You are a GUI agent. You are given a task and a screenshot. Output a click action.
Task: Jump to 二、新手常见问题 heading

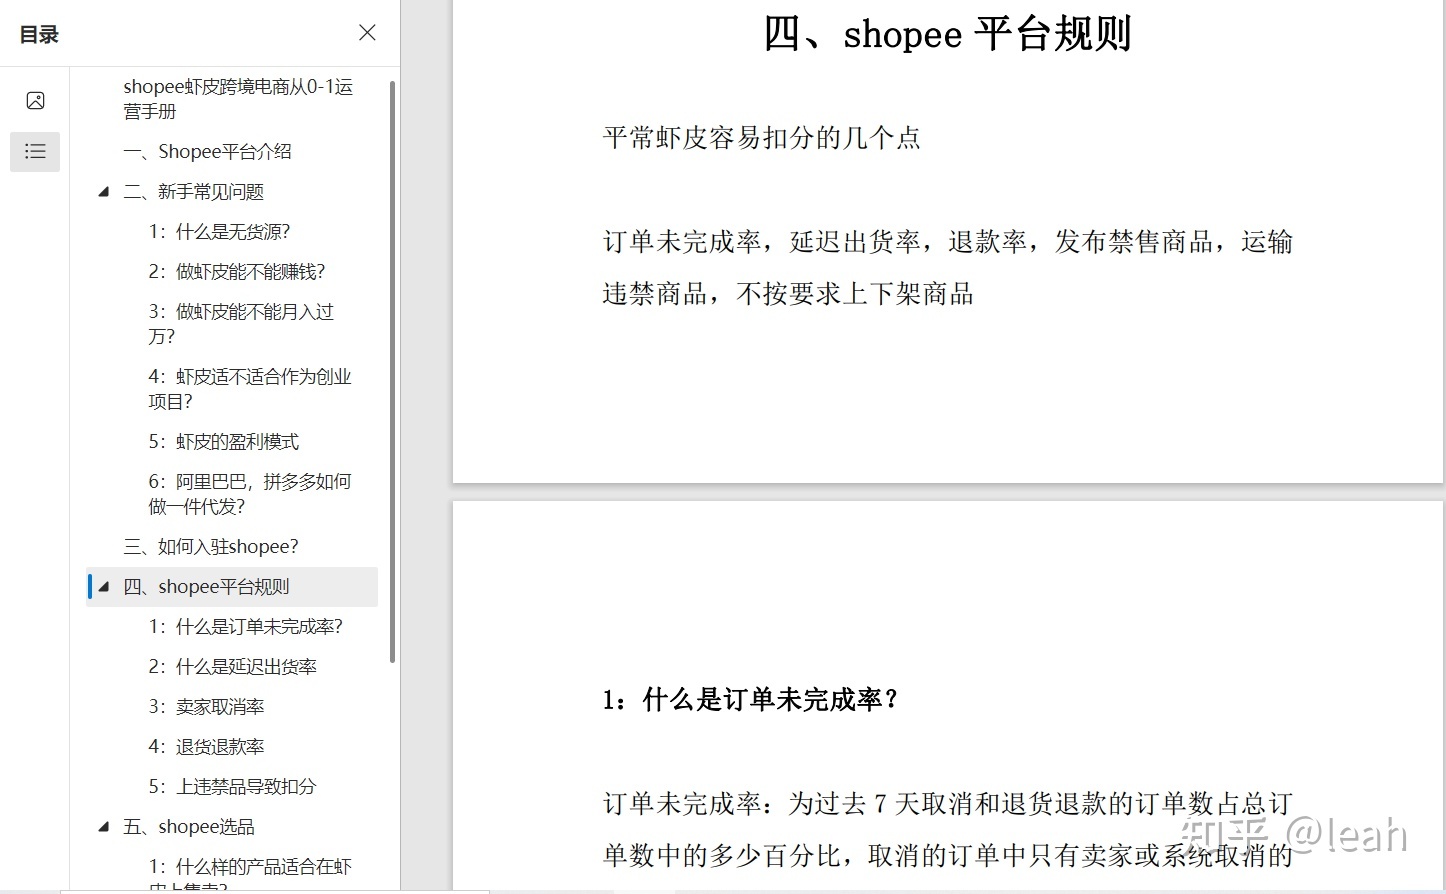click(193, 192)
